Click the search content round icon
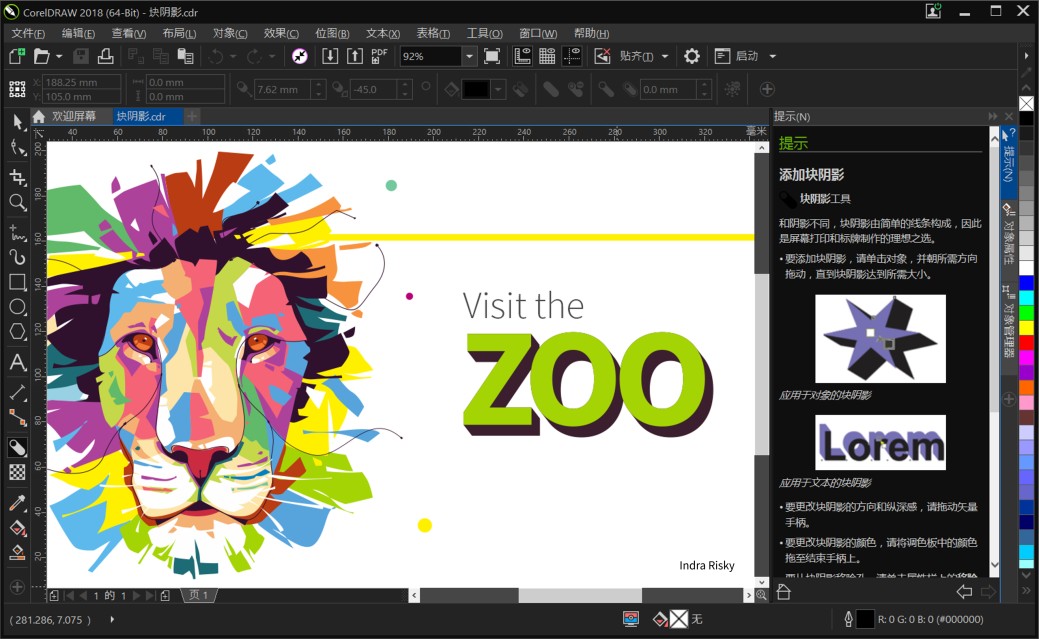 pos(300,56)
